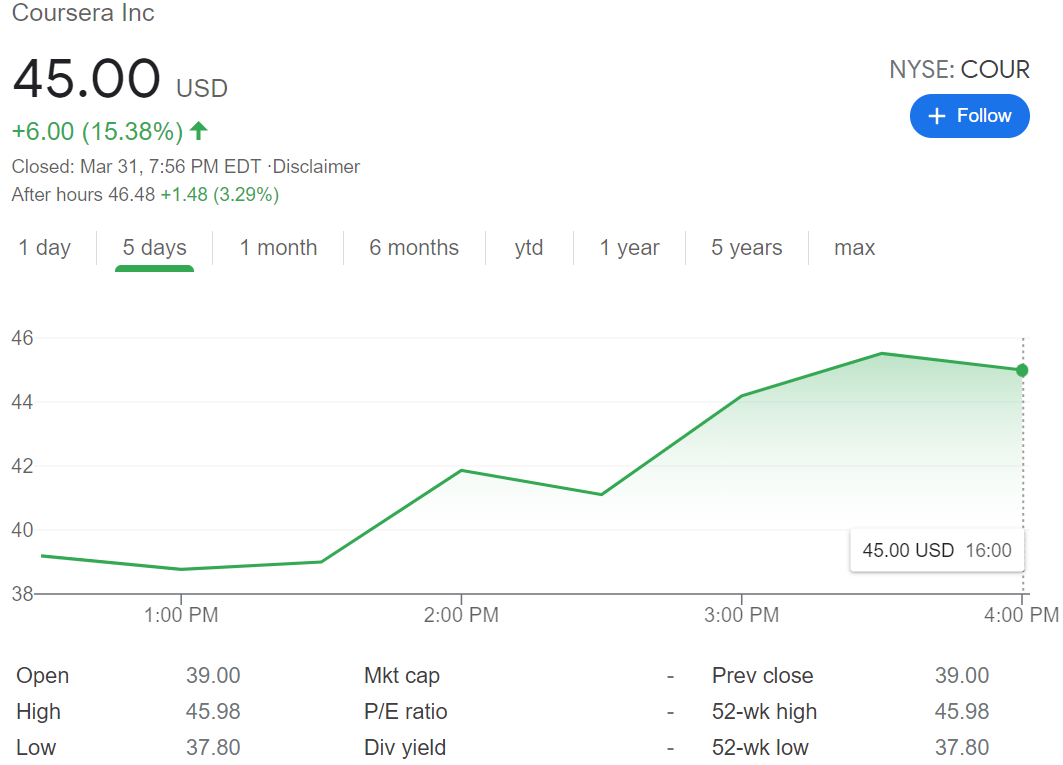Click the 42 y-axis label
The image size is (1063, 765).
pos(22,466)
